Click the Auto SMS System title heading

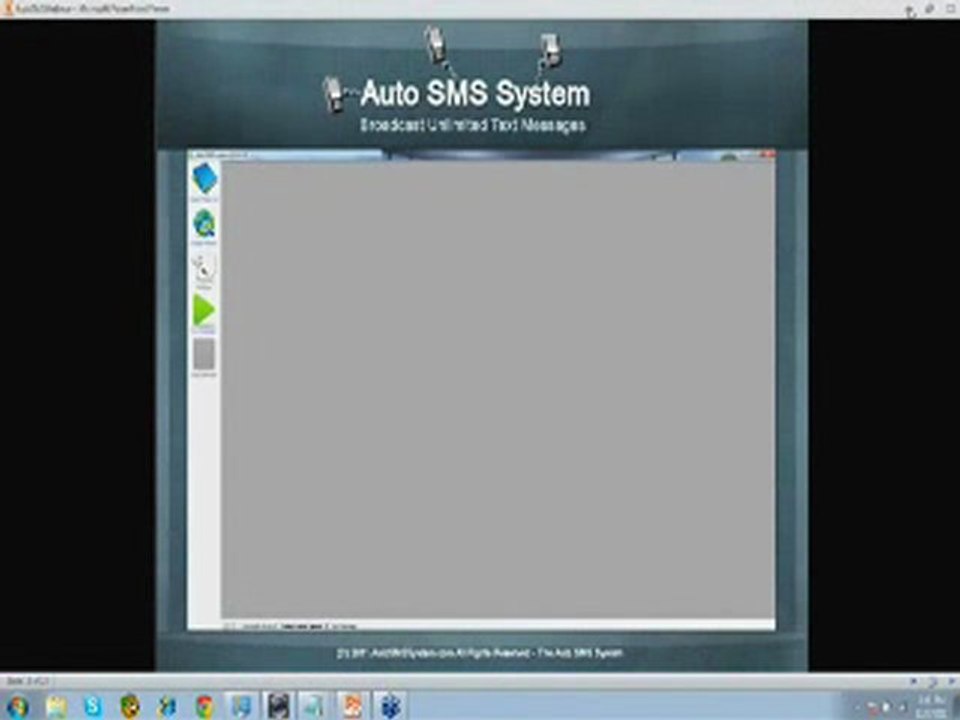coord(475,94)
